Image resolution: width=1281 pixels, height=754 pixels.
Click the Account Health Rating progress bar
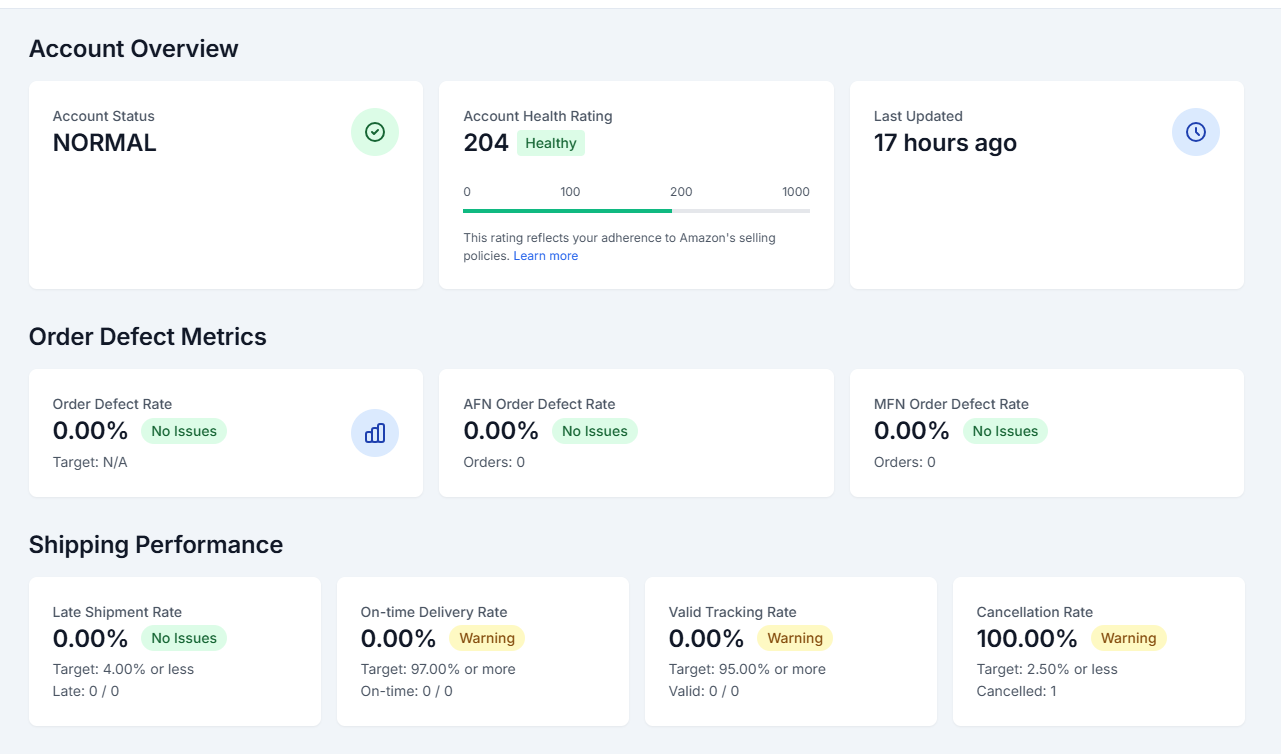[x=636, y=211]
